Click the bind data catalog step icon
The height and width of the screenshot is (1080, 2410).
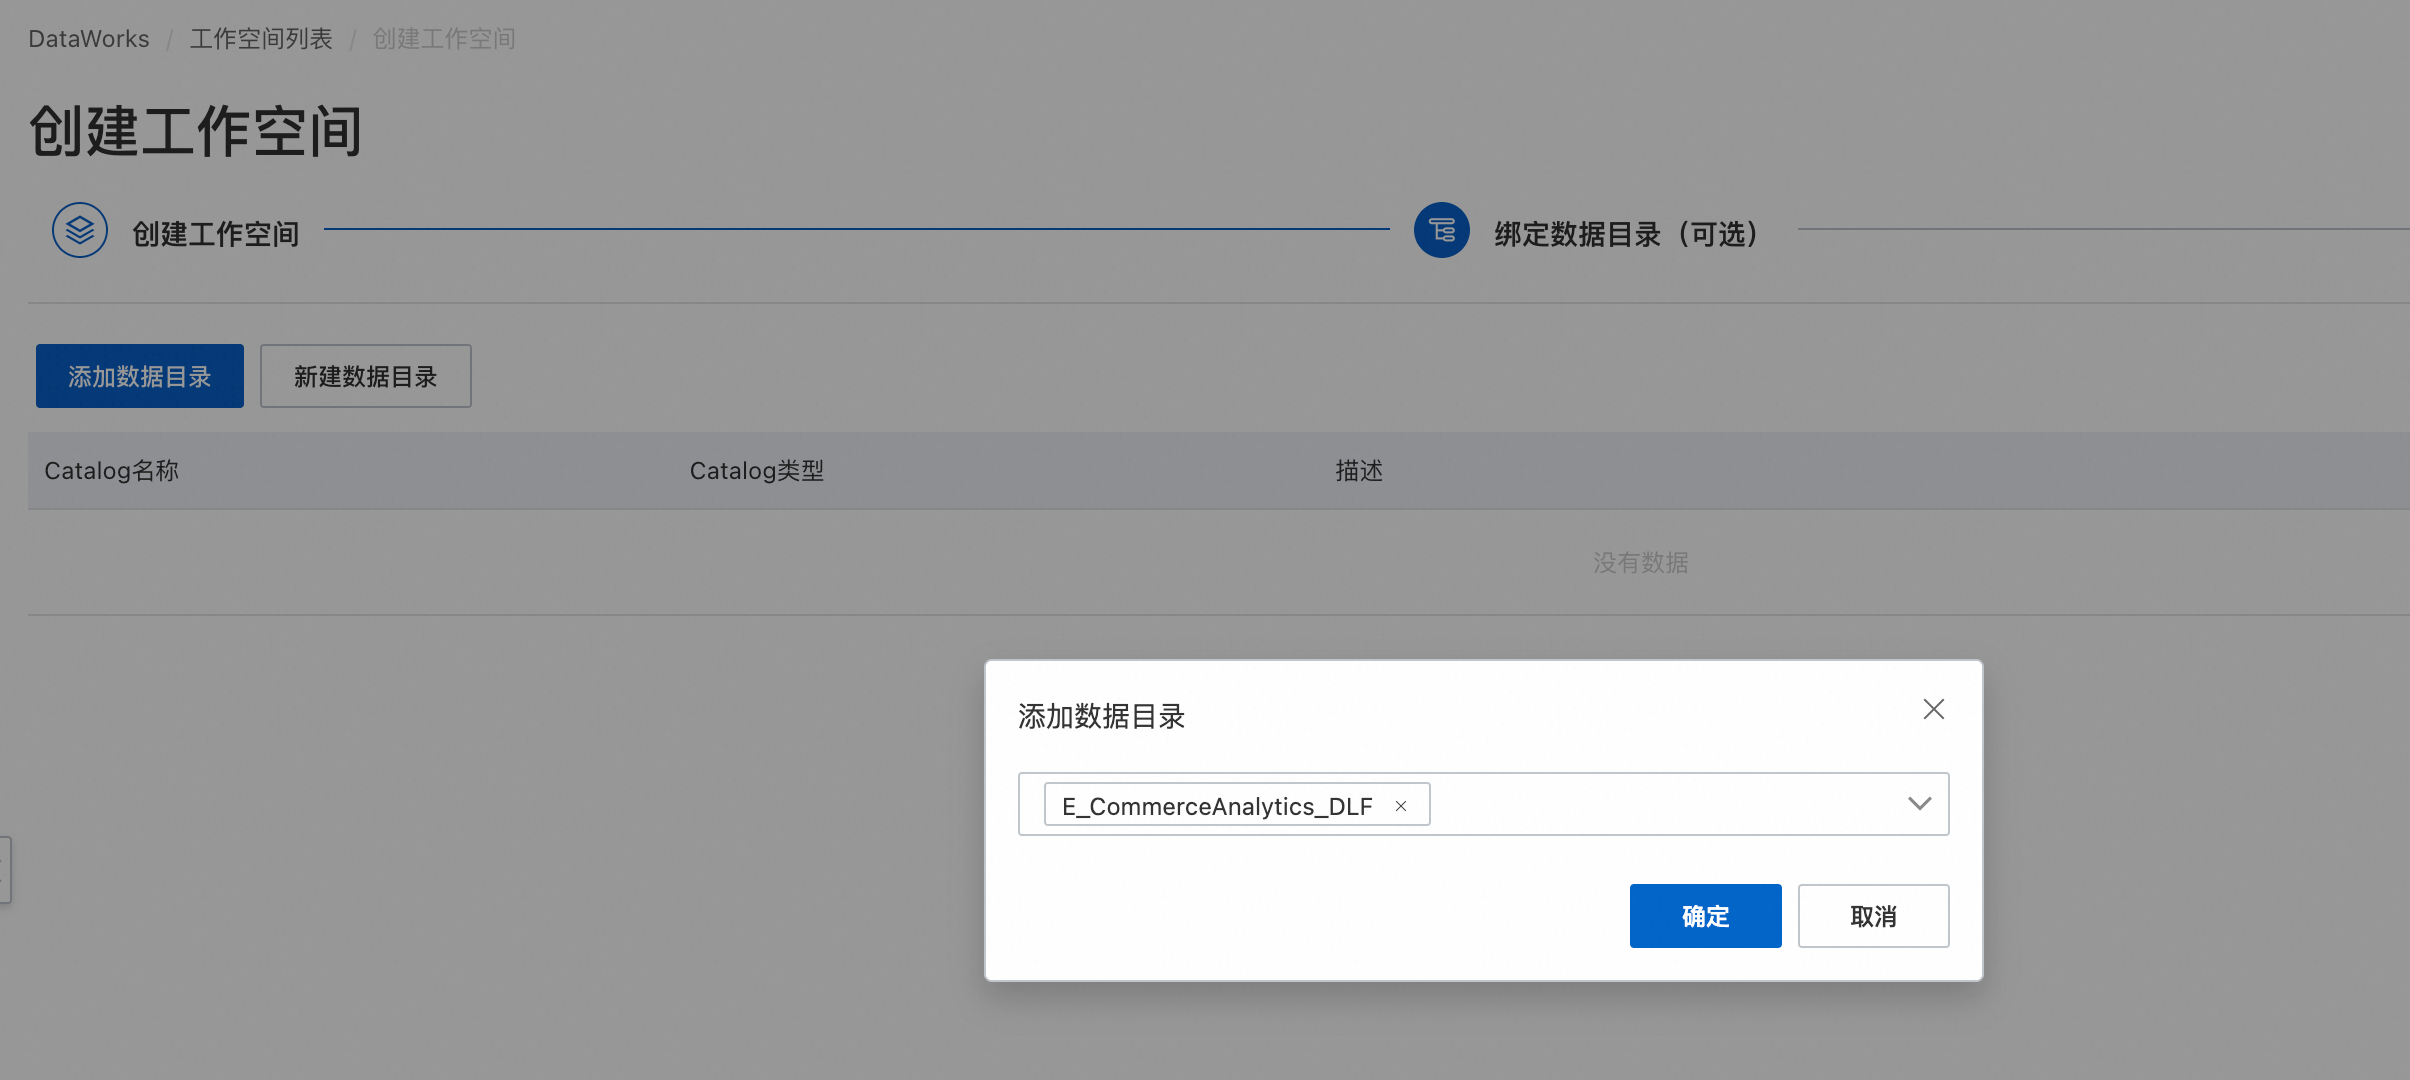[x=1441, y=231]
